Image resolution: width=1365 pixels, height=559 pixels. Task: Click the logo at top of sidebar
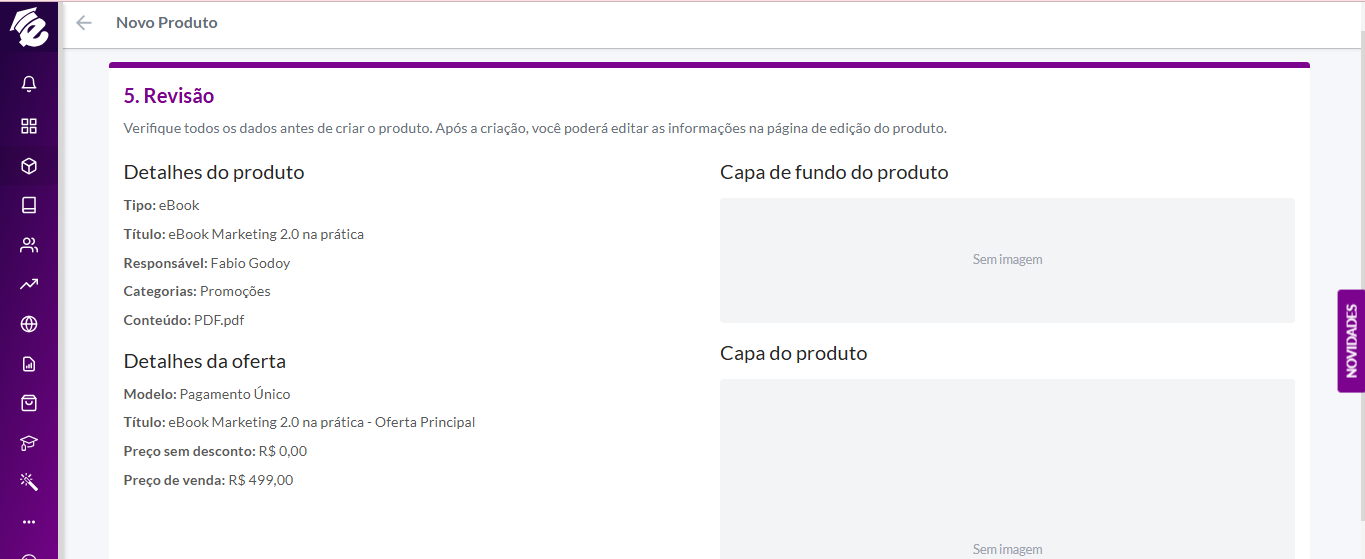(29, 27)
